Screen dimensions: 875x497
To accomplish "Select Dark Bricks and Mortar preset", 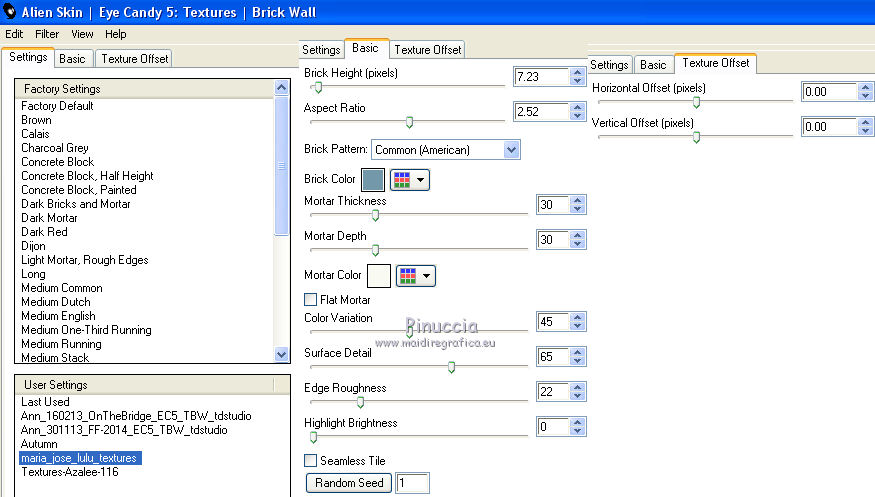I will [75, 204].
